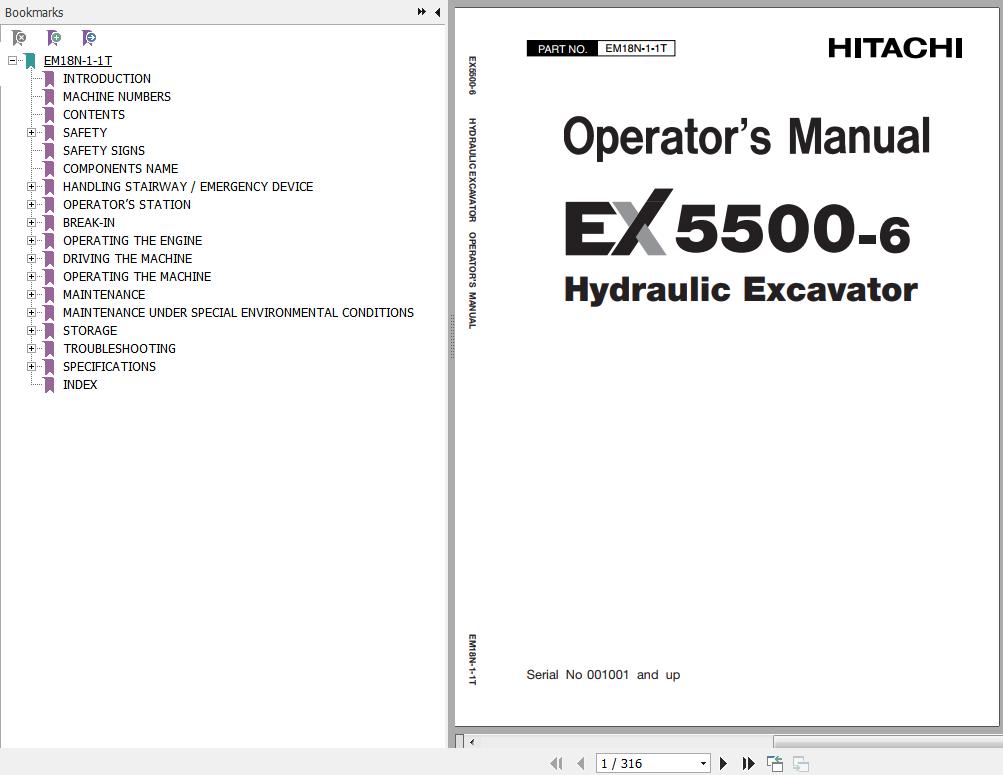Click the Bookmarks panel title
The height and width of the screenshot is (775, 1003).
[x=34, y=12]
